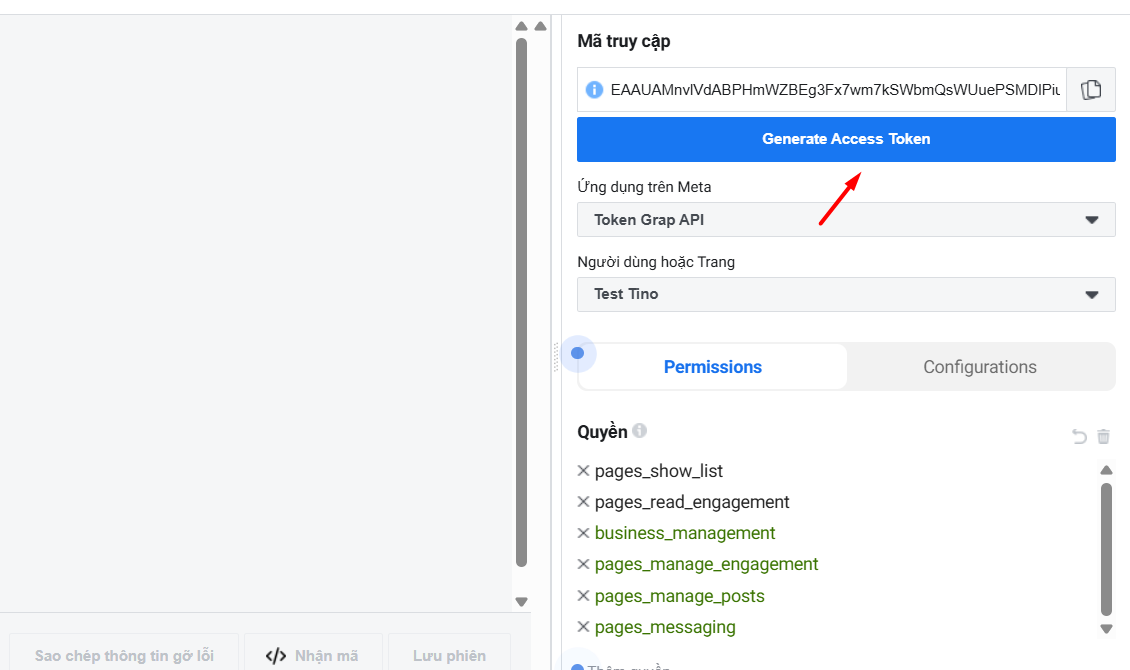Click Generate Access Token button
1130x670 pixels.
pos(846,139)
